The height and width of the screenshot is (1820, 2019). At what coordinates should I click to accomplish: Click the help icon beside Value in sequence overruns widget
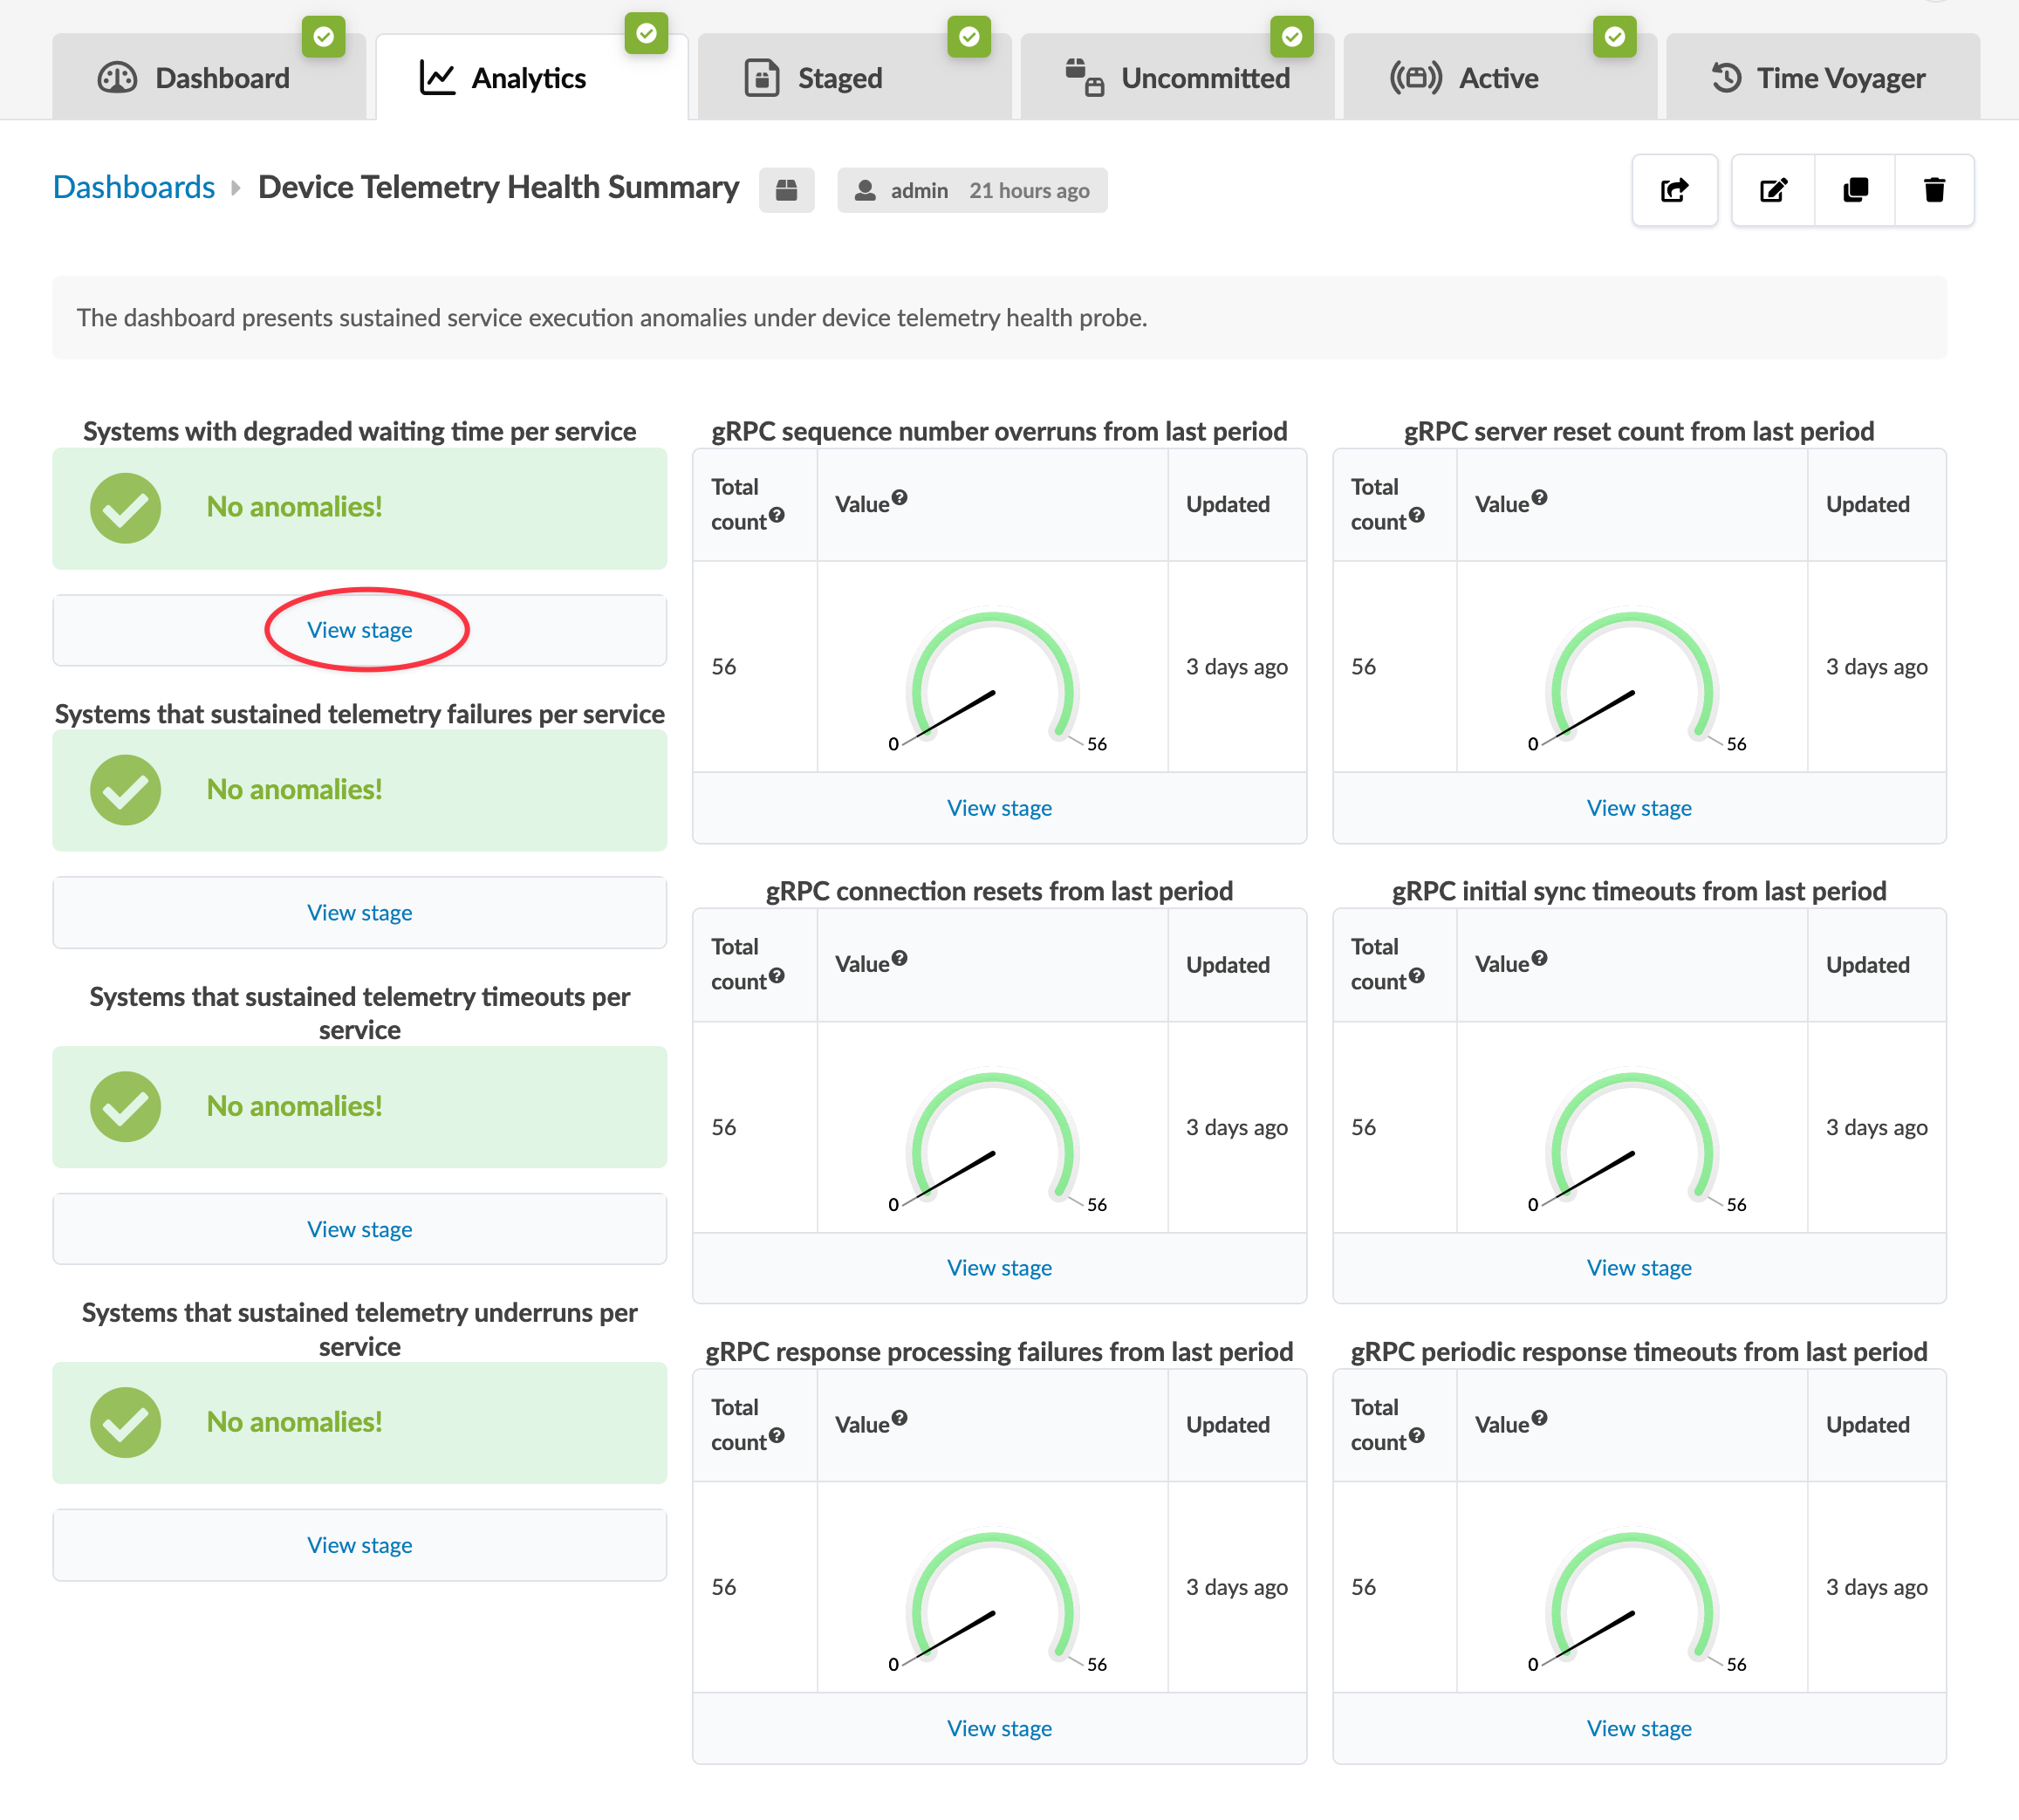coord(899,497)
